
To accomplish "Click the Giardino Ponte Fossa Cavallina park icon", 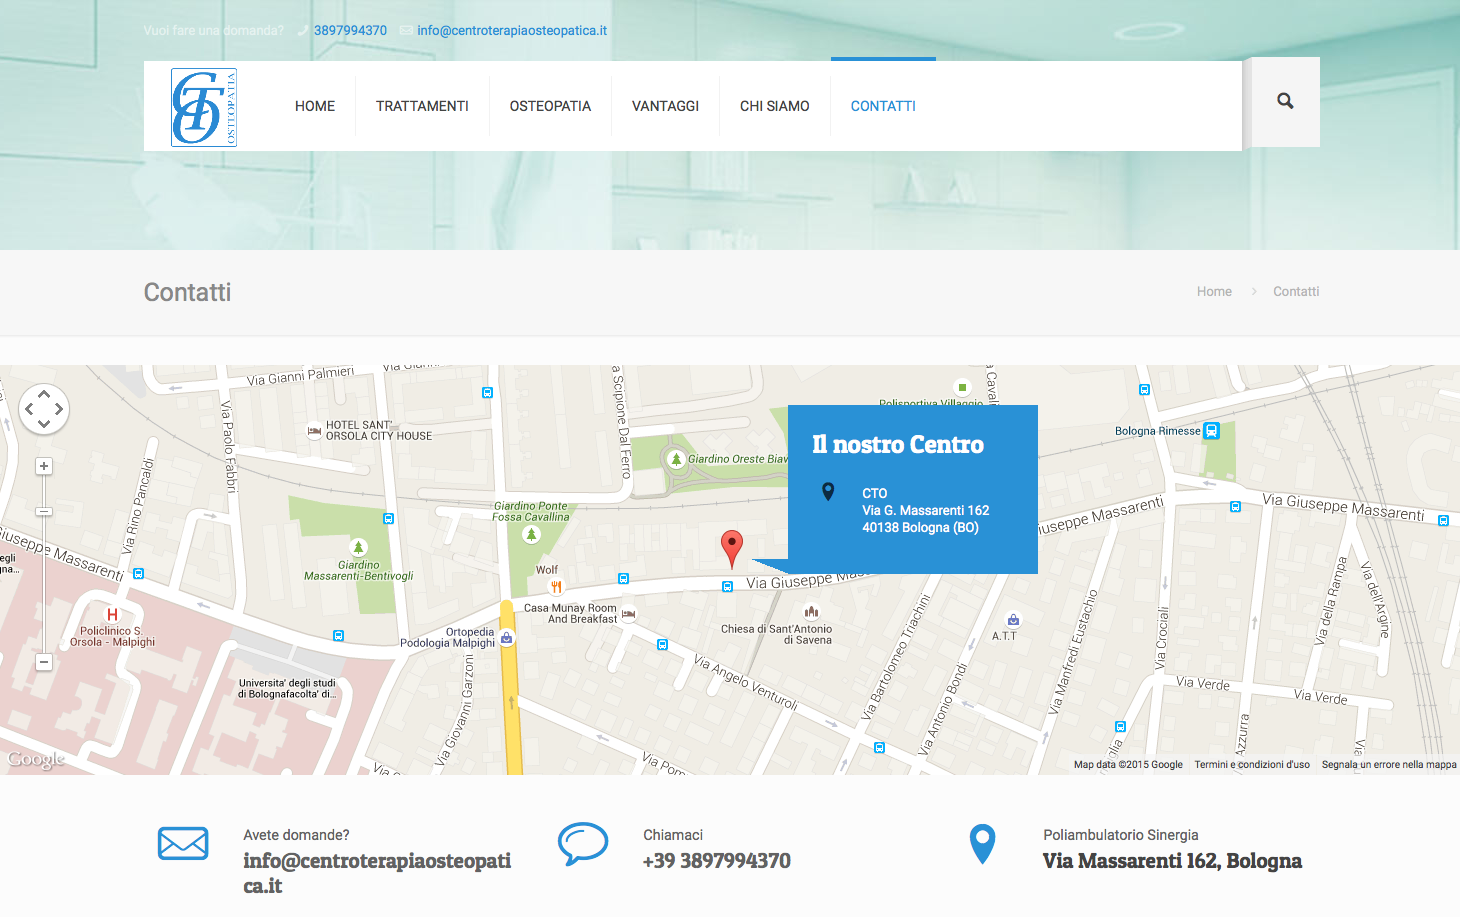I will 531,535.
